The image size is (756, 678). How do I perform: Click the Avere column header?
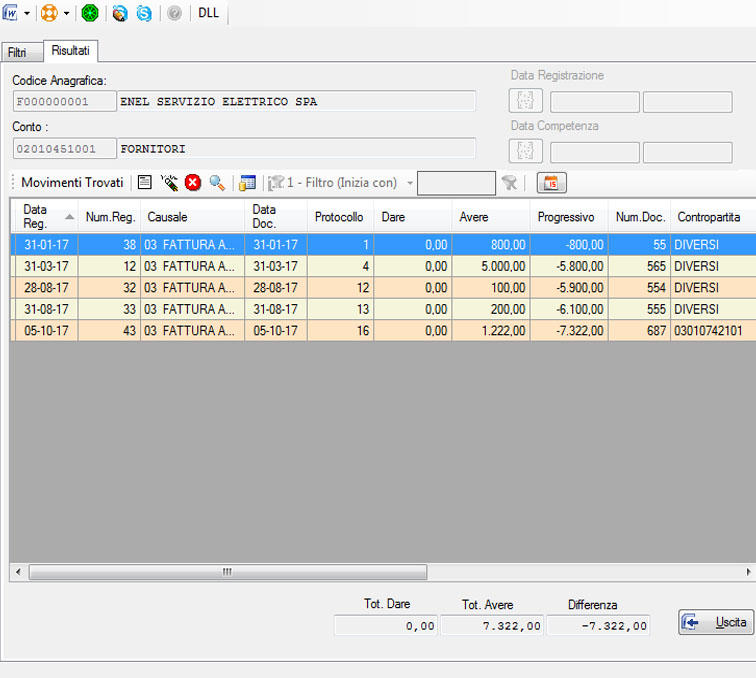click(x=491, y=217)
